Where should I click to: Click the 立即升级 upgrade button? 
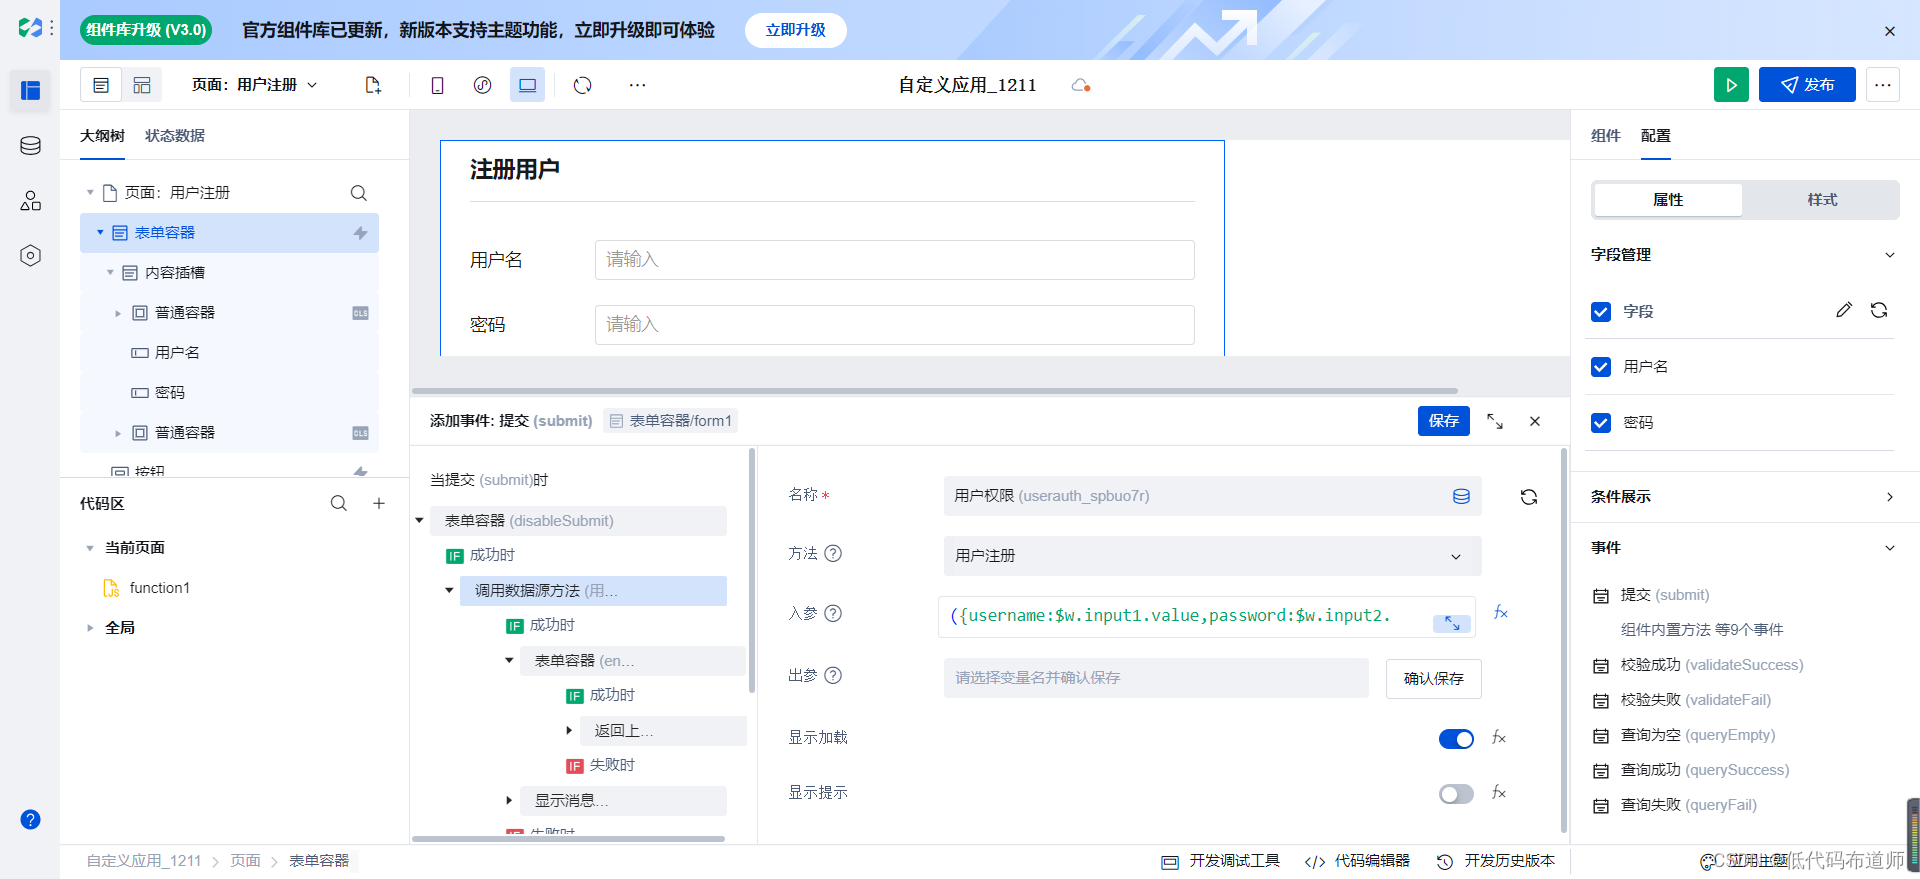(795, 30)
